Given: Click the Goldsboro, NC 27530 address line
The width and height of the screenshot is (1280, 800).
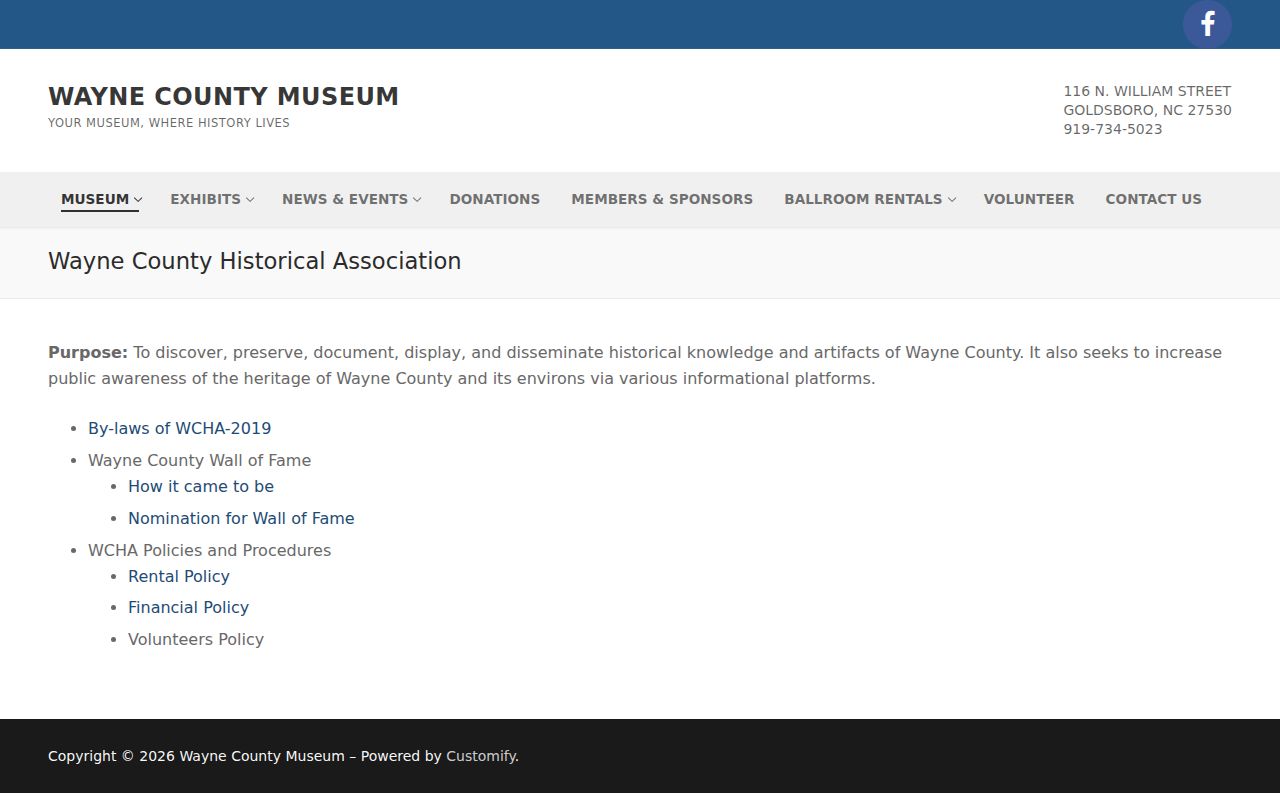Looking at the screenshot, I should [x=1147, y=110].
